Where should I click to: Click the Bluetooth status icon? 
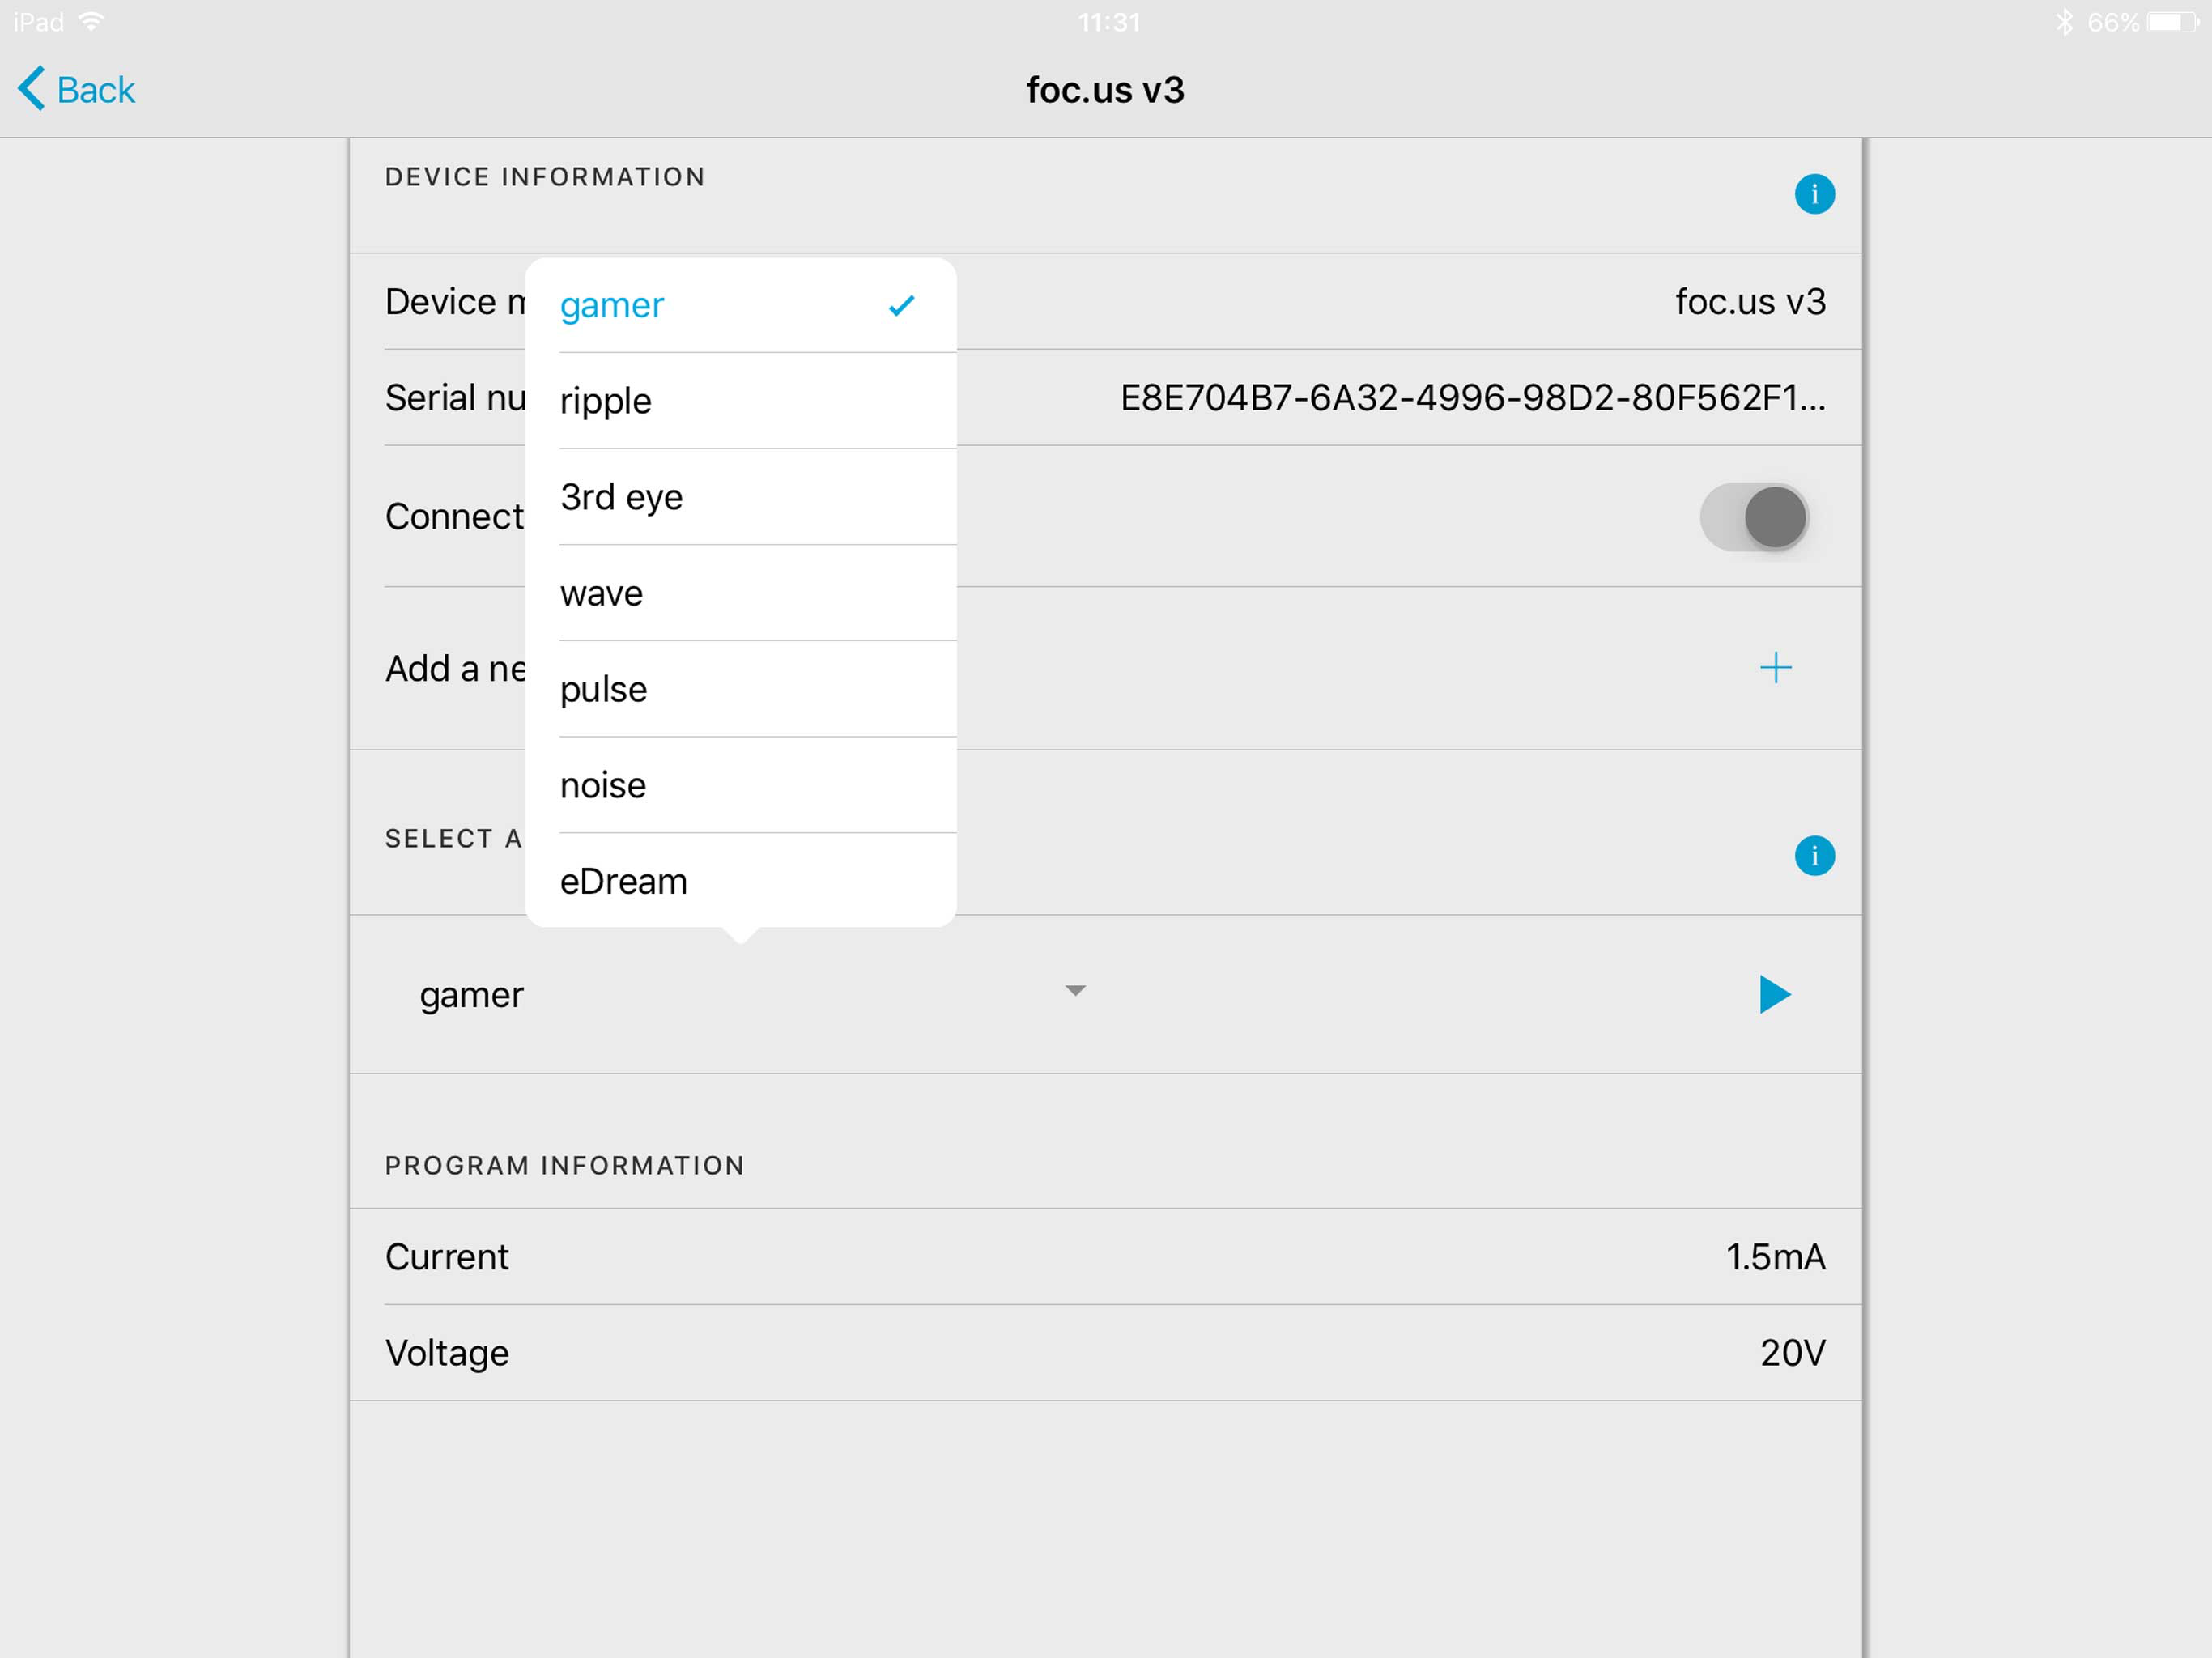tap(2064, 22)
